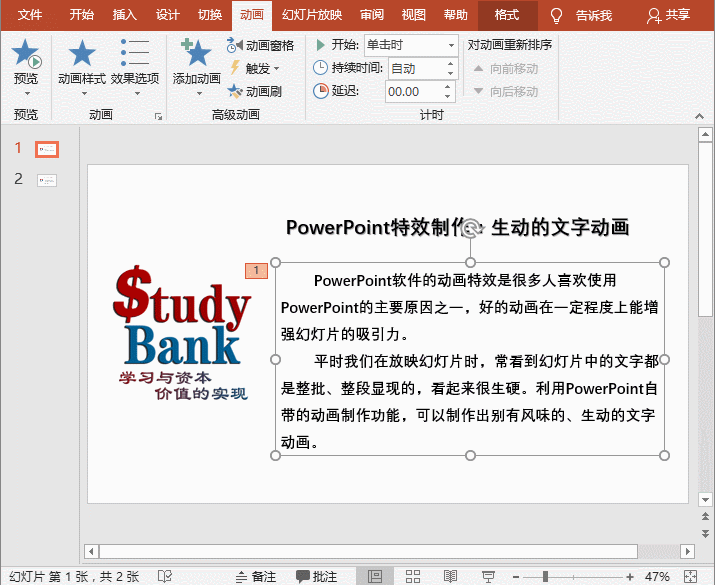
Task: Switch to Reading view
Action: coord(451,577)
